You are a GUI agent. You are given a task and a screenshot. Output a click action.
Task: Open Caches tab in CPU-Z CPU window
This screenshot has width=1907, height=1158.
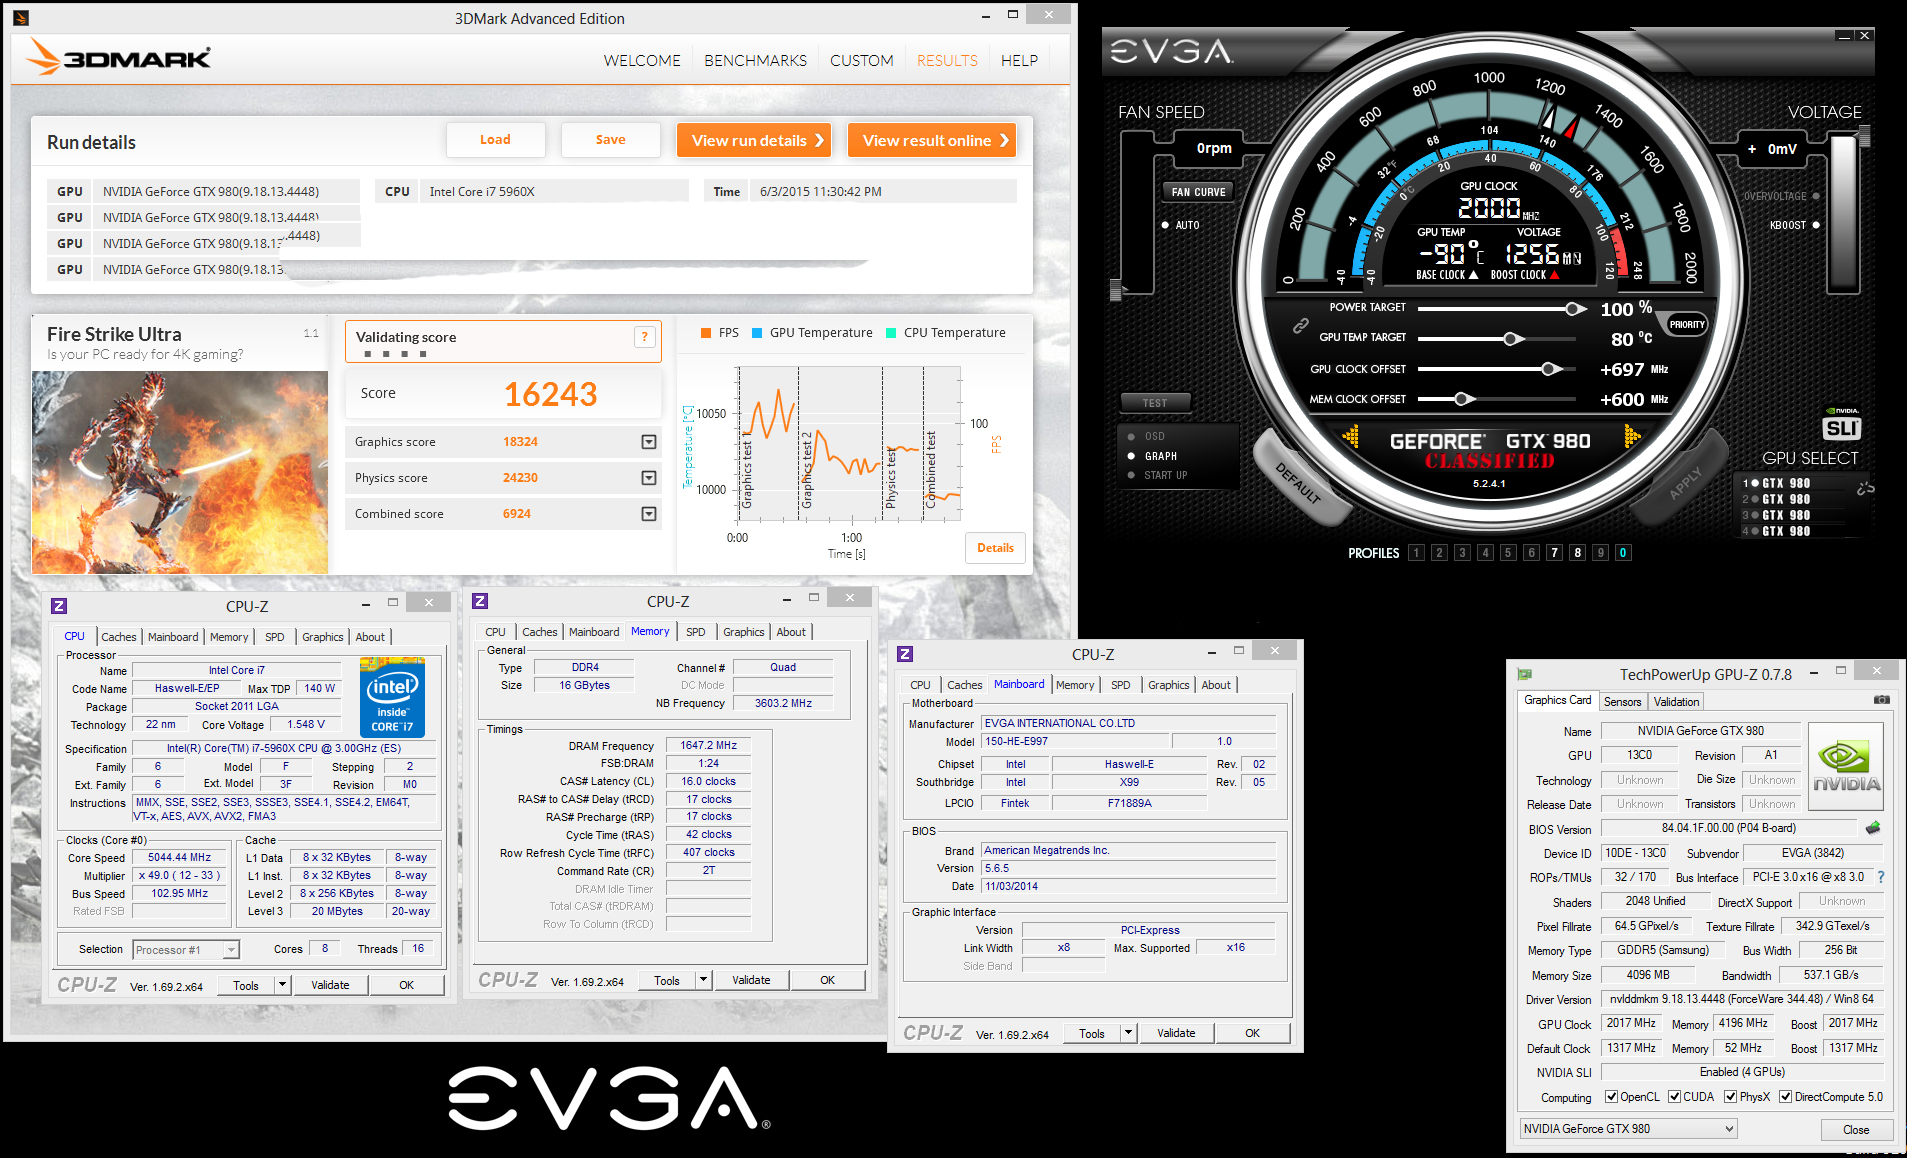pyautogui.click(x=118, y=637)
